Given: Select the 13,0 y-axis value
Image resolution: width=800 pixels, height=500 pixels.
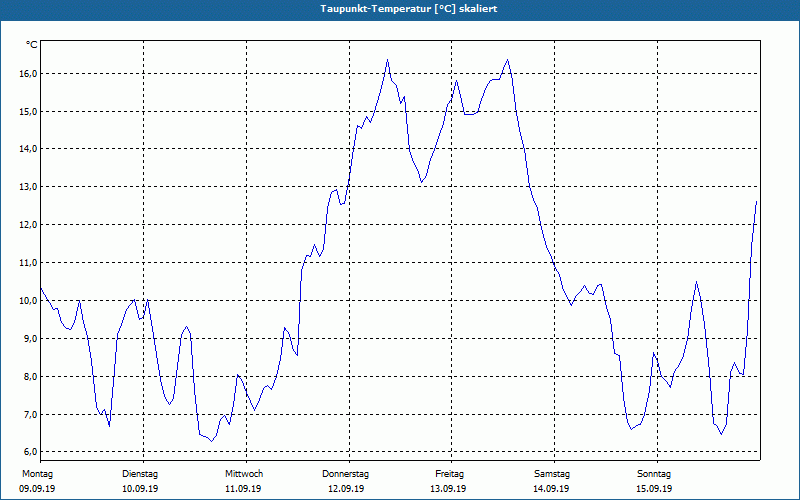Looking at the screenshot, I should tap(29, 187).
